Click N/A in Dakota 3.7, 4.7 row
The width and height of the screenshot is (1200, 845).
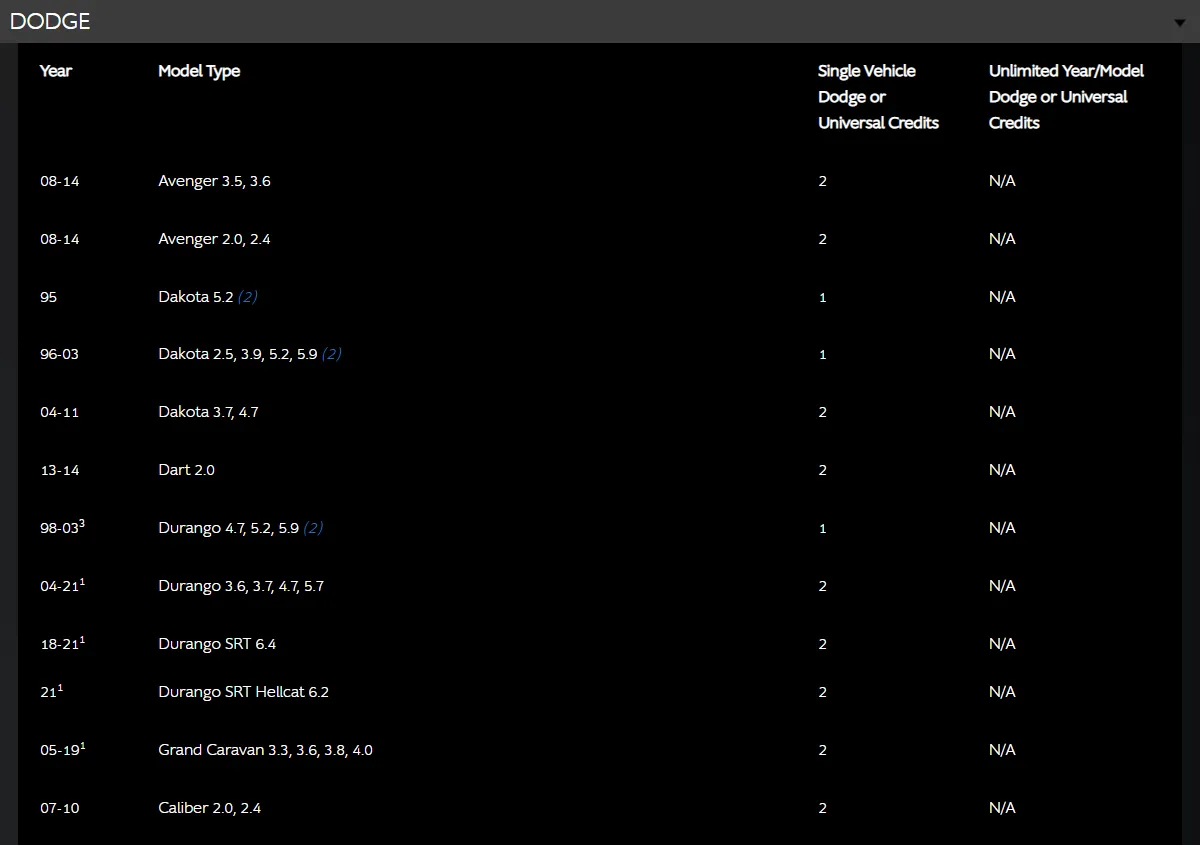coord(1002,412)
